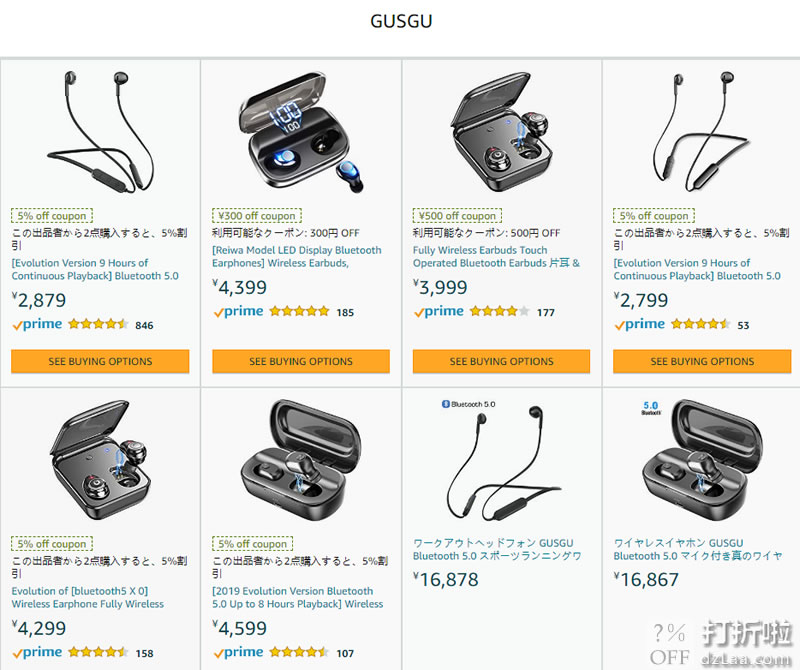Image resolution: width=800 pixels, height=670 pixels.
Task: Click See Buying Options for ¥2,799 earphones
Action: (702, 361)
